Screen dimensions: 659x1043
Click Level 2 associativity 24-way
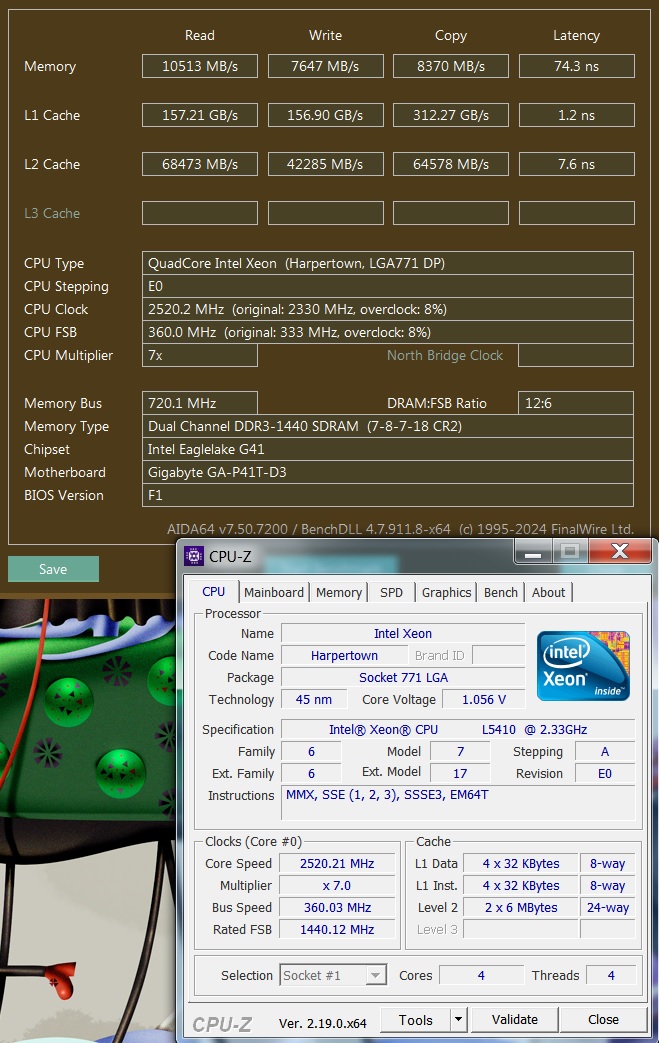click(x=608, y=907)
